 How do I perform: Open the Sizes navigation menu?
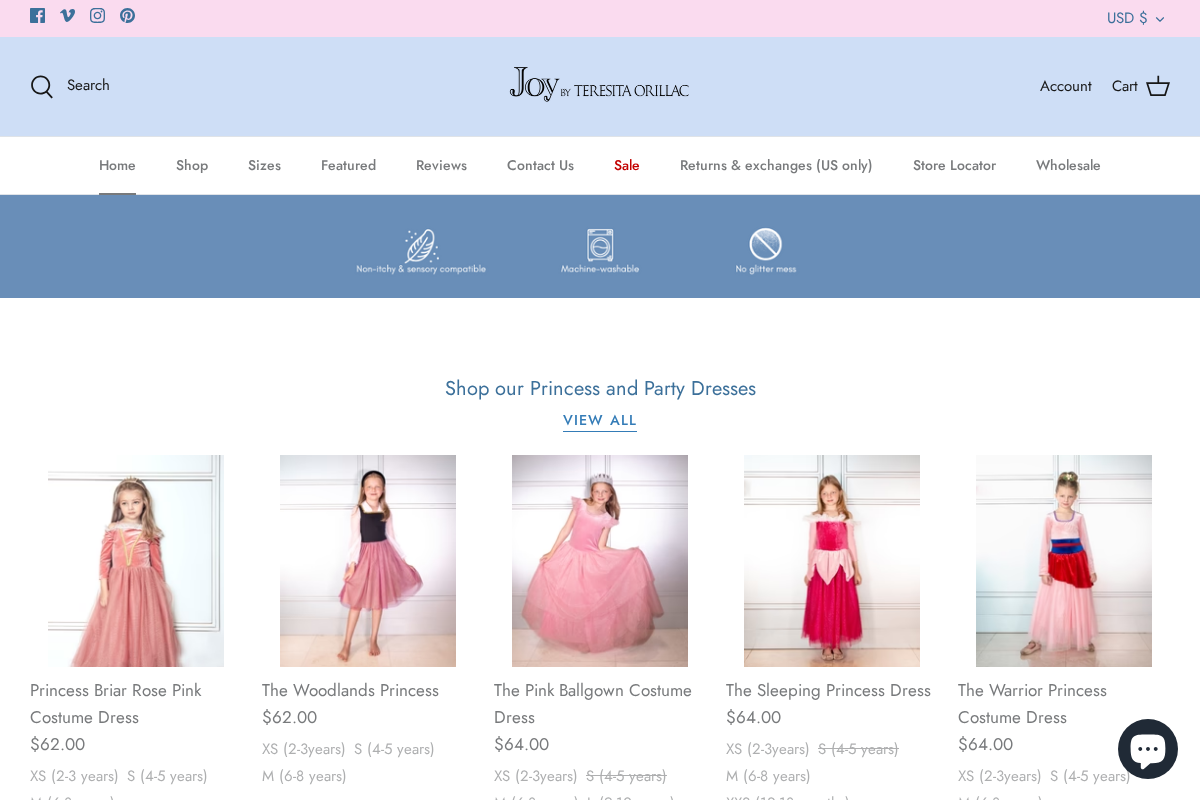264,165
